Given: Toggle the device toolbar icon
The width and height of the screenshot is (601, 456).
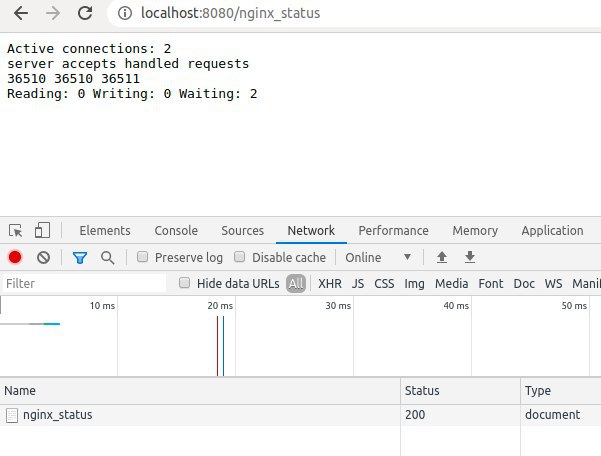Looking at the screenshot, I should coord(42,230).
